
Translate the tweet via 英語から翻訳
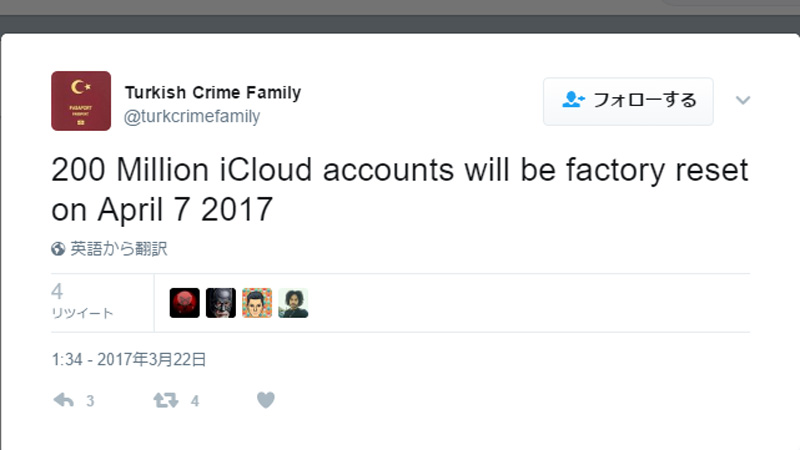click(x=118, y=249)
